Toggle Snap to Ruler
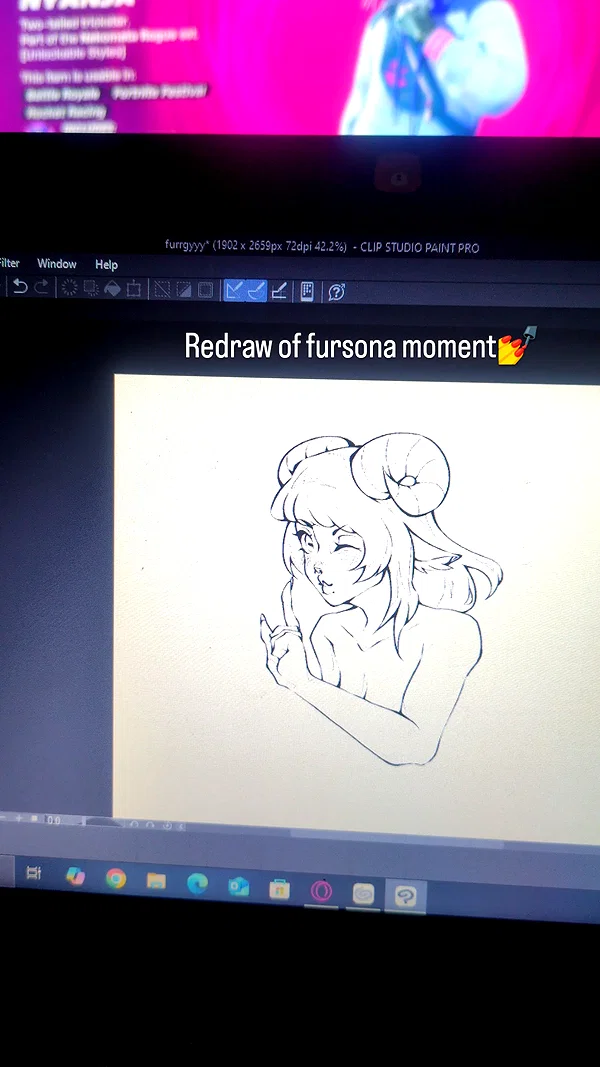This screenshot has width=600, height=1067. 234,291
